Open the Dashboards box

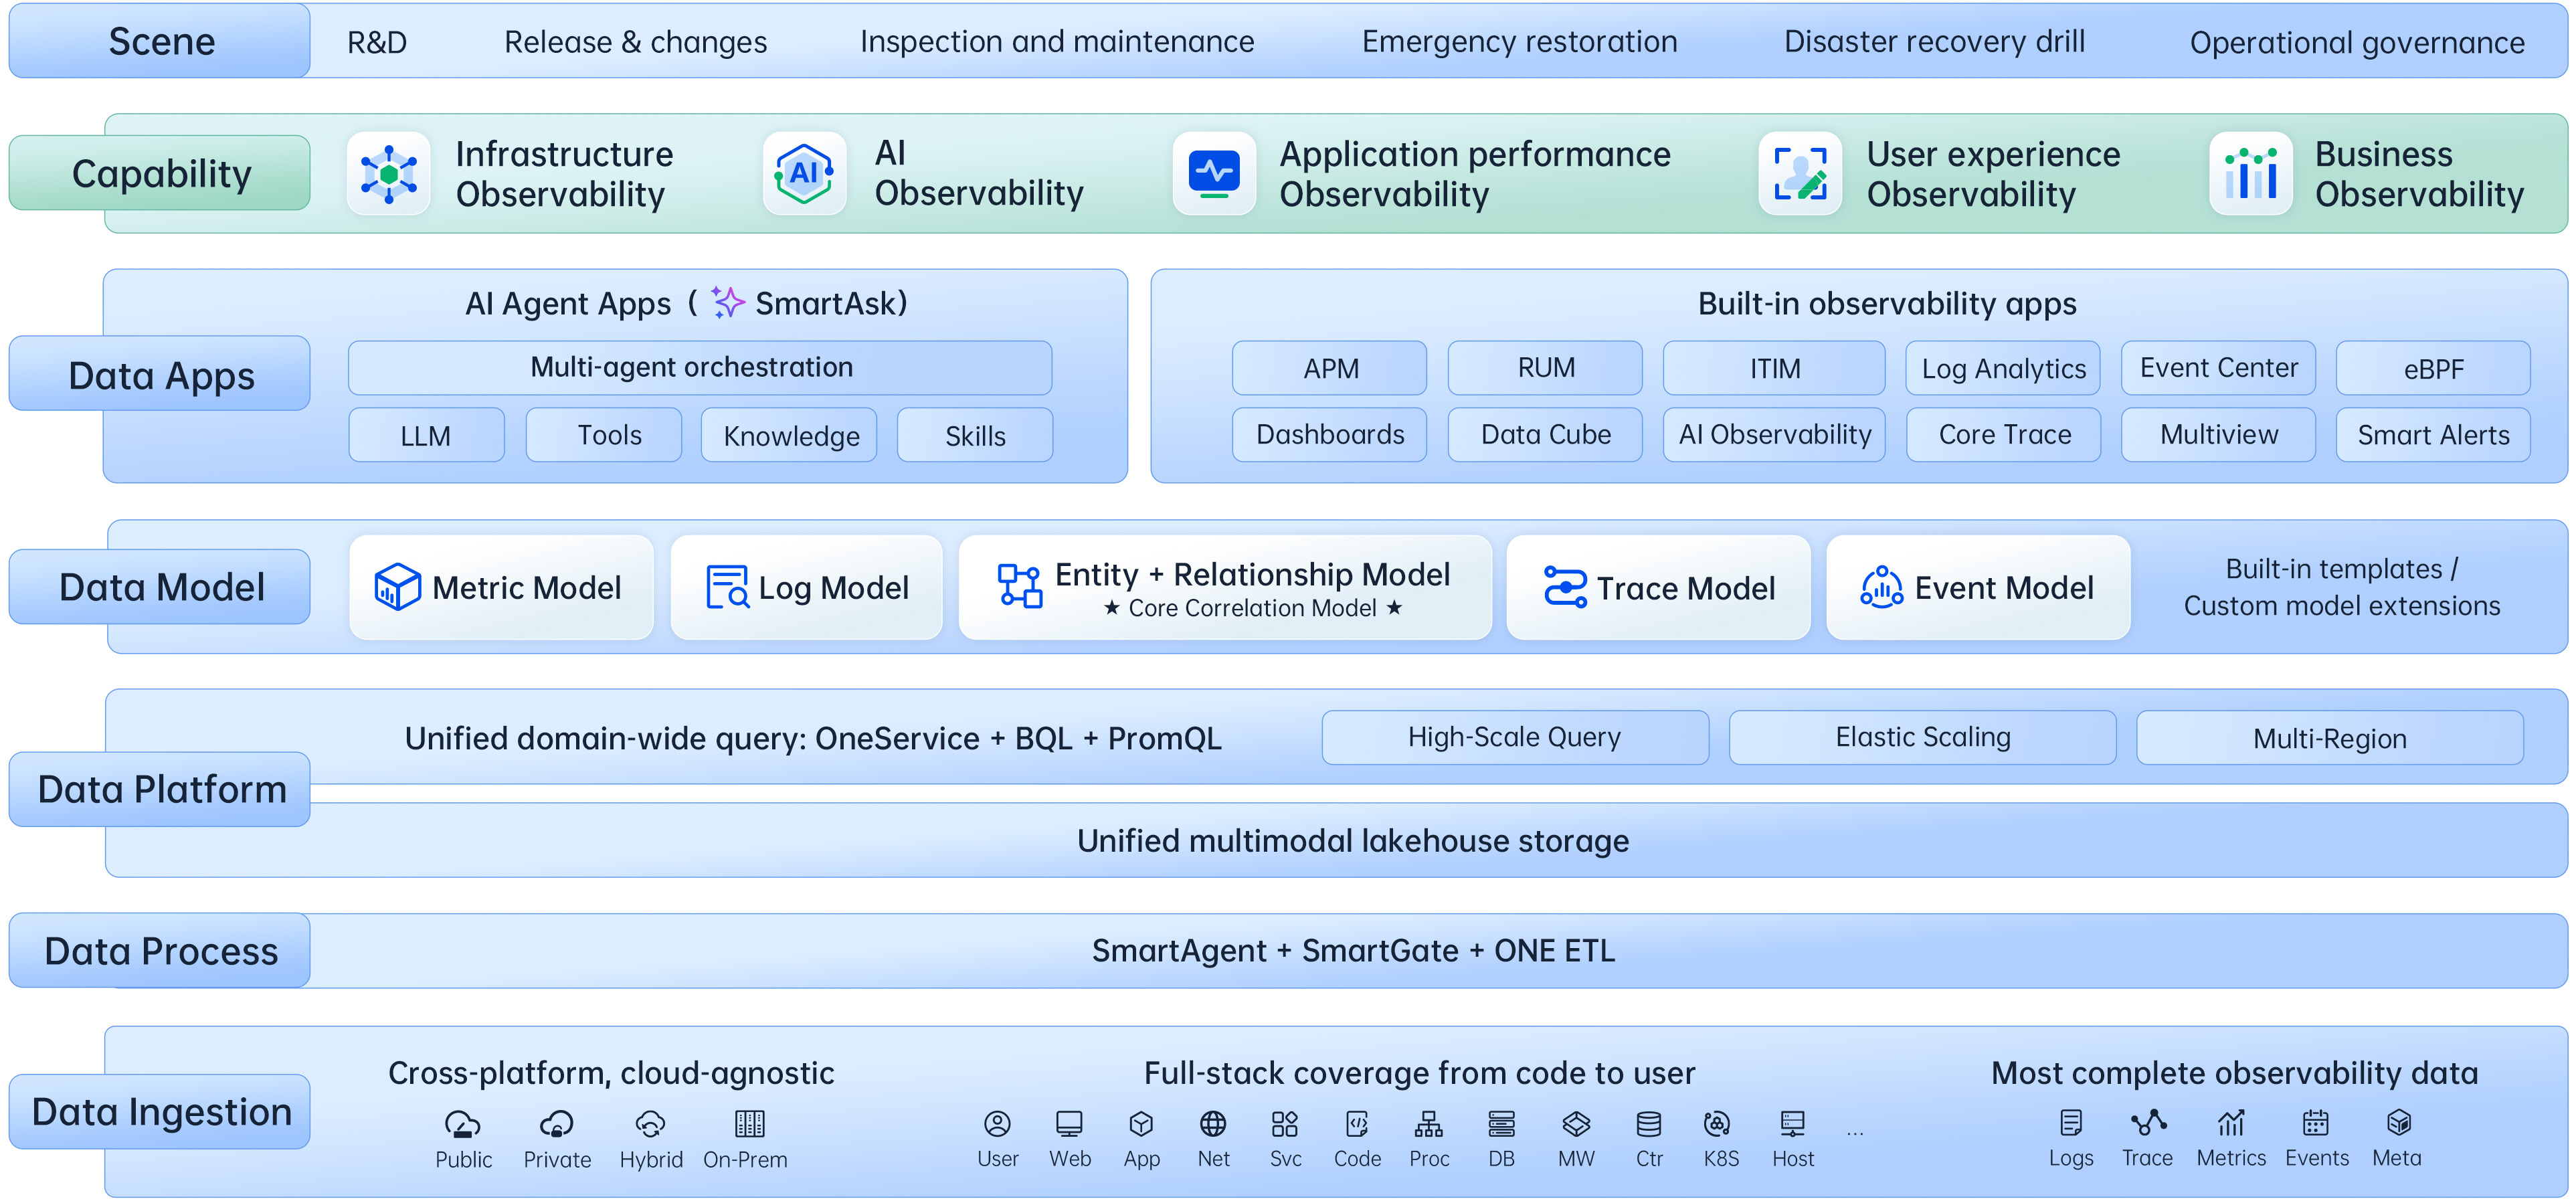(x=1329, y=435)
